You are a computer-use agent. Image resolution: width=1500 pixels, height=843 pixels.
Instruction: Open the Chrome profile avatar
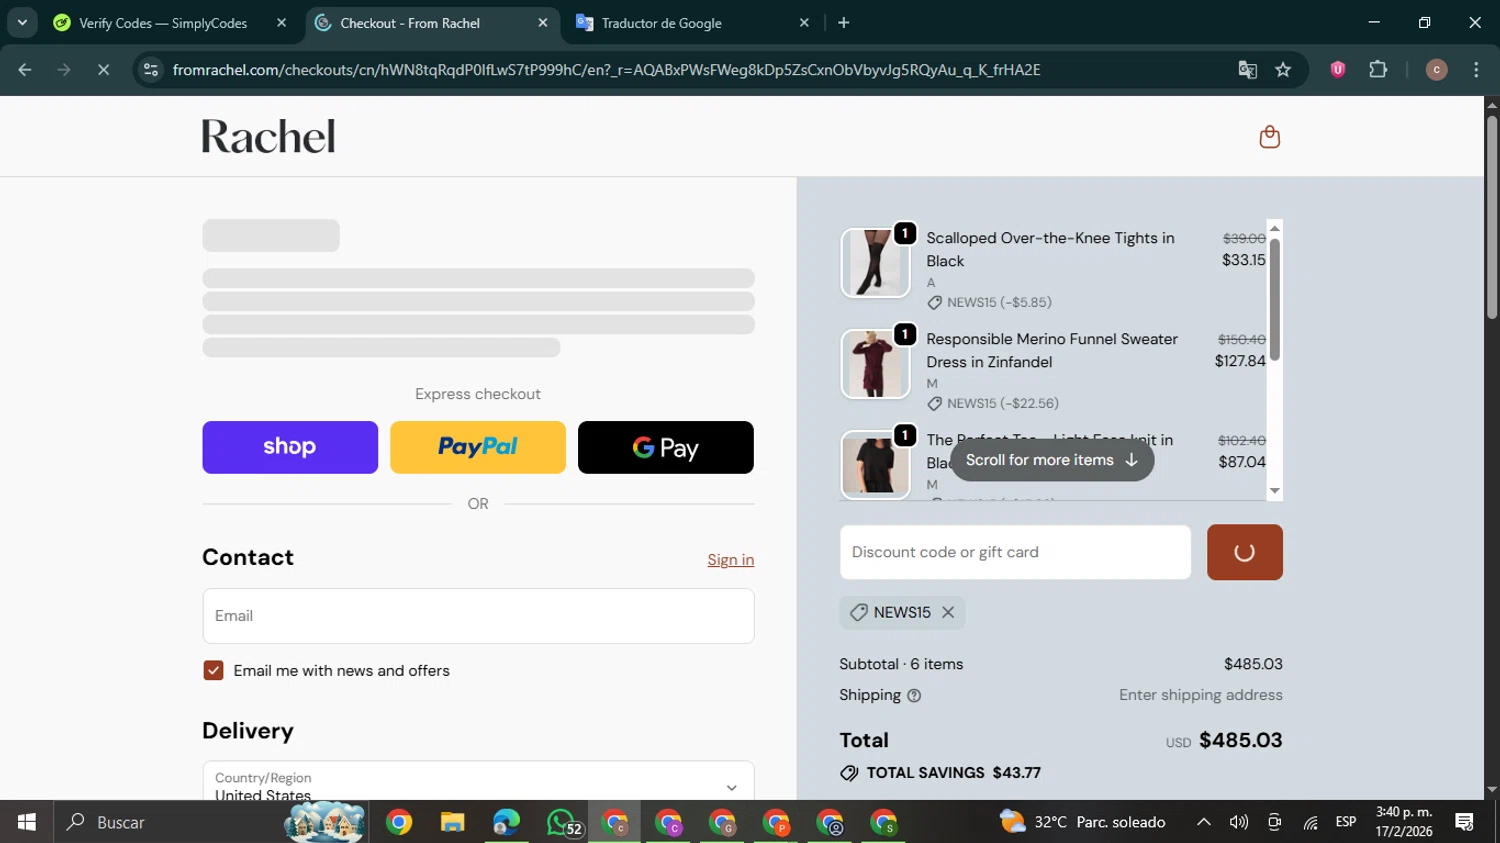pos(1436,70)
